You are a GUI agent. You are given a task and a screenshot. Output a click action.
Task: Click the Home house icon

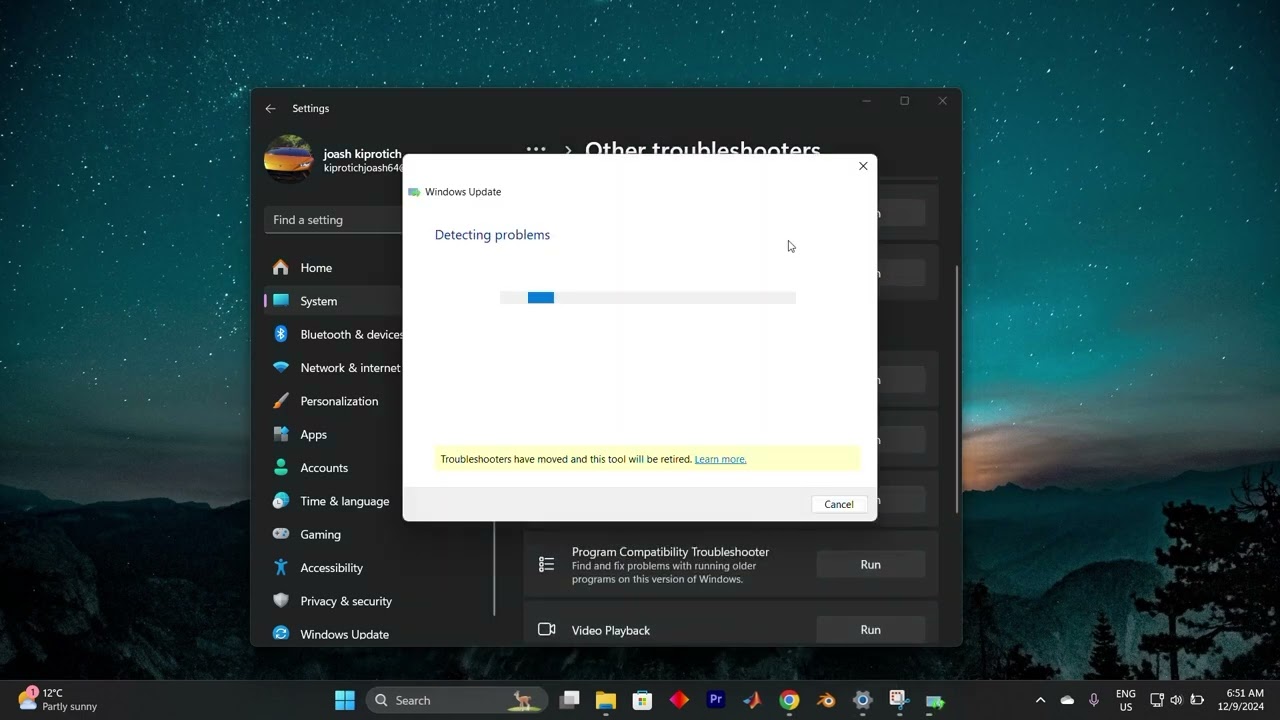[x=281, y=267]
